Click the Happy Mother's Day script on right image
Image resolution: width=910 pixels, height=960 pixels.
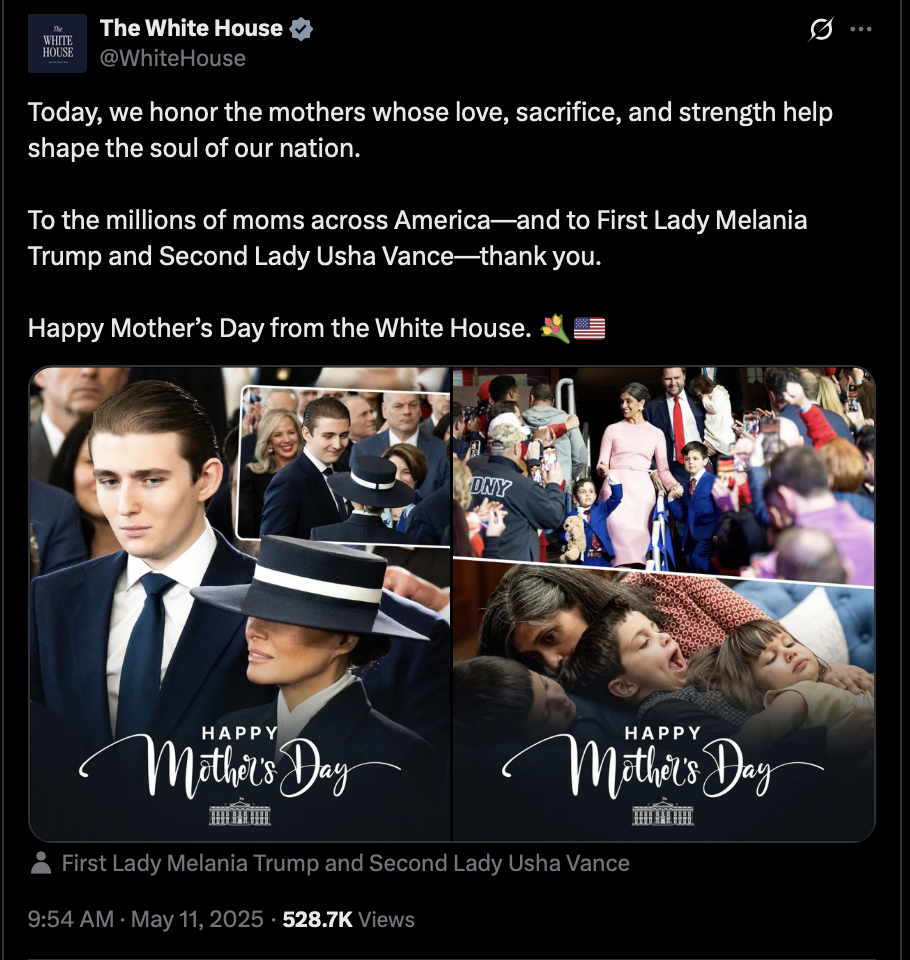coord(663,762)
